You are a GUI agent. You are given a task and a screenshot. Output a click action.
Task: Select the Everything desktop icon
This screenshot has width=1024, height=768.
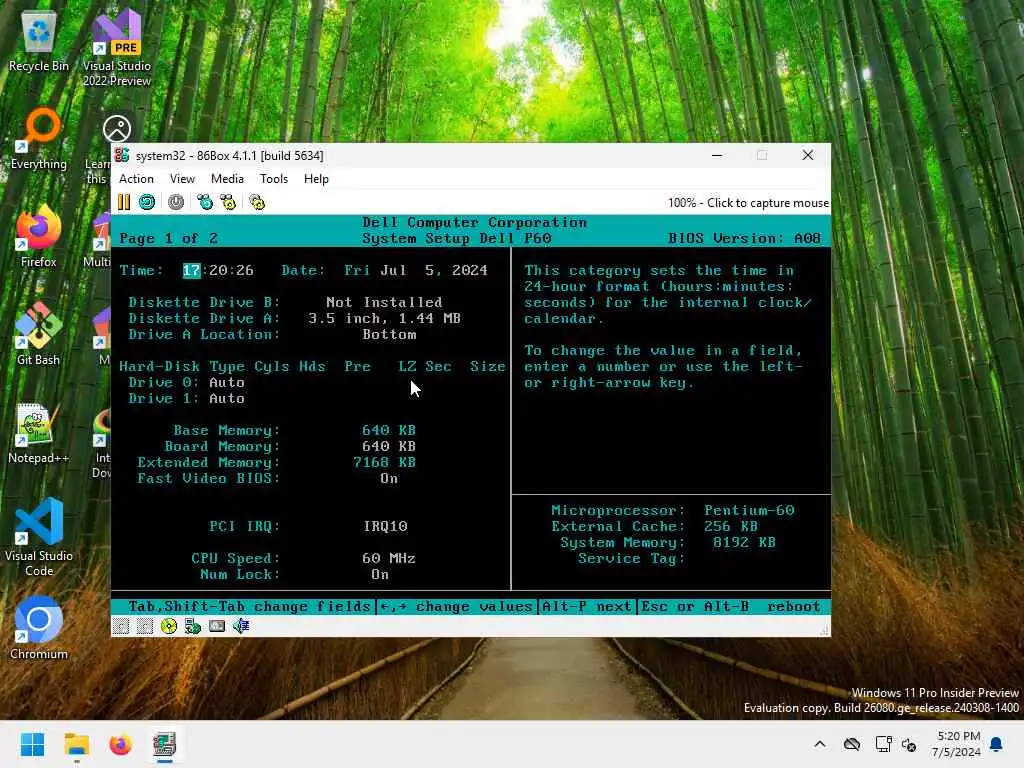point(39,140)
